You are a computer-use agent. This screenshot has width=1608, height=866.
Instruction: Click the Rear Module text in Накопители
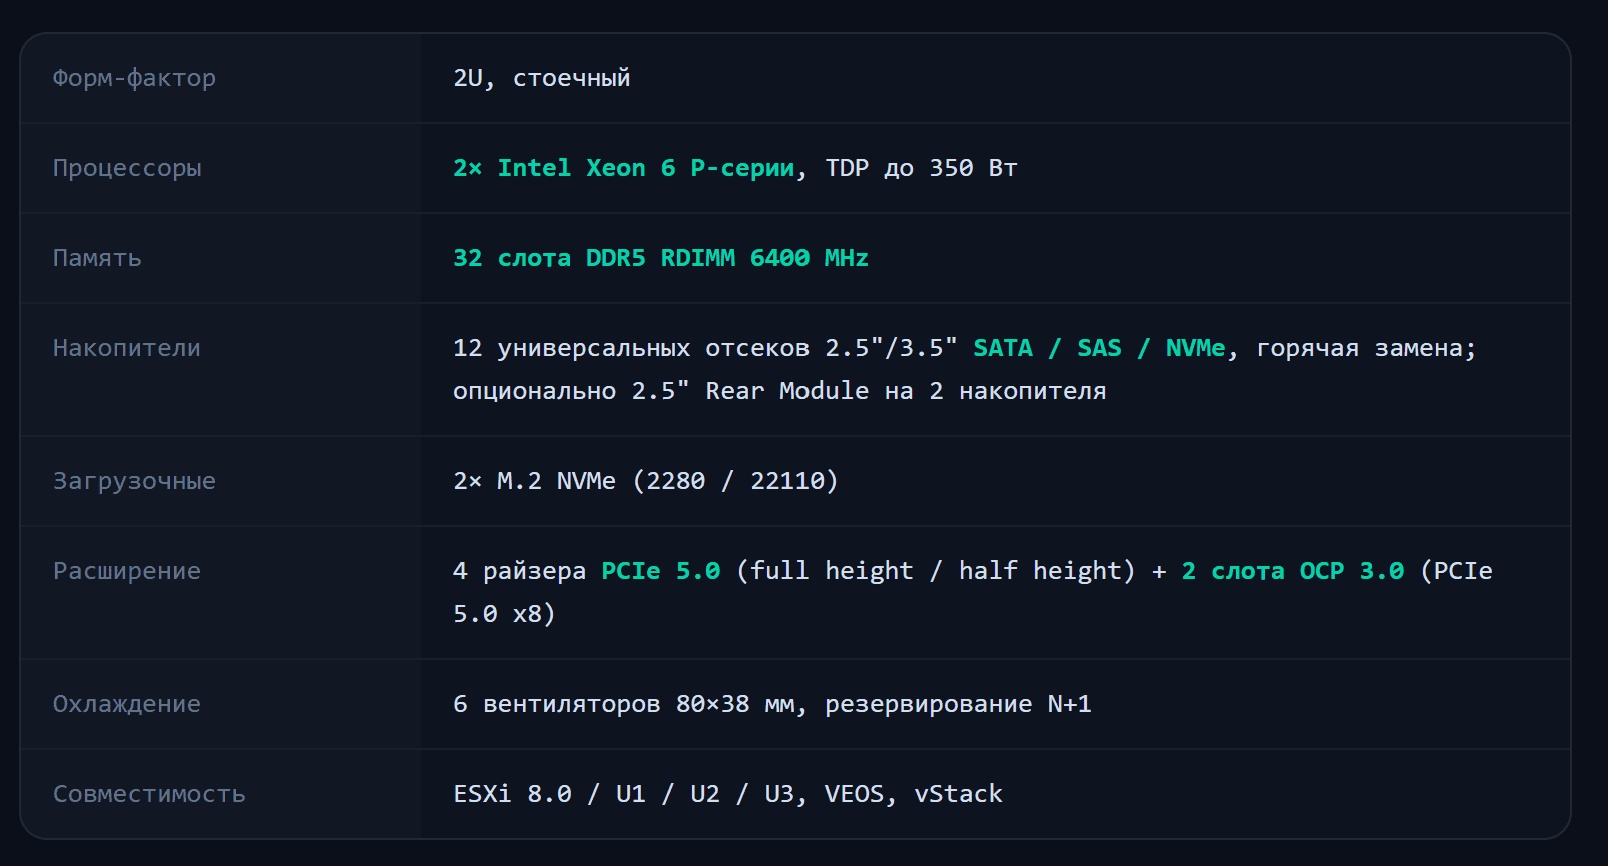point(787,391)
